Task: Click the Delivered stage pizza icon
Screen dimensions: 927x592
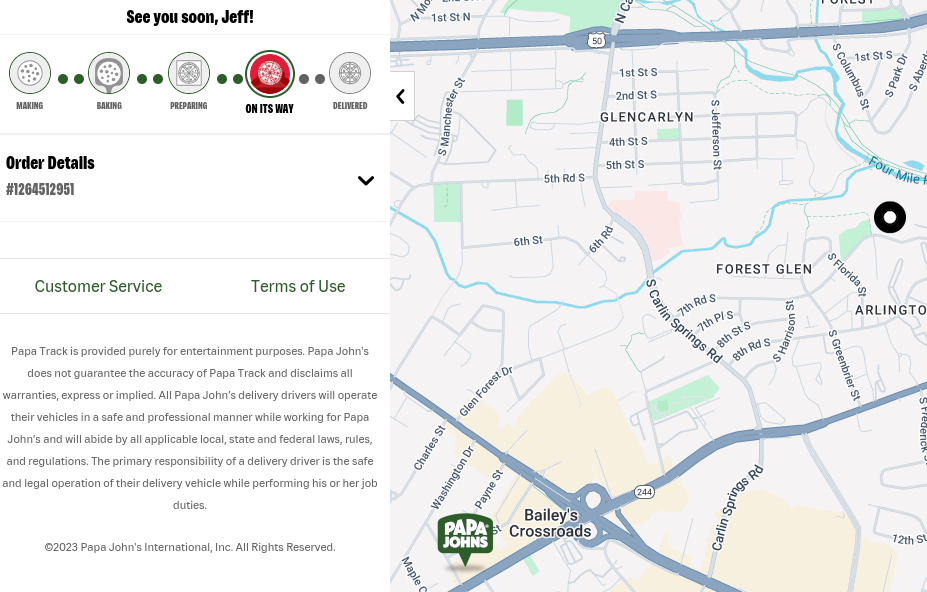Action: (350, 73)
